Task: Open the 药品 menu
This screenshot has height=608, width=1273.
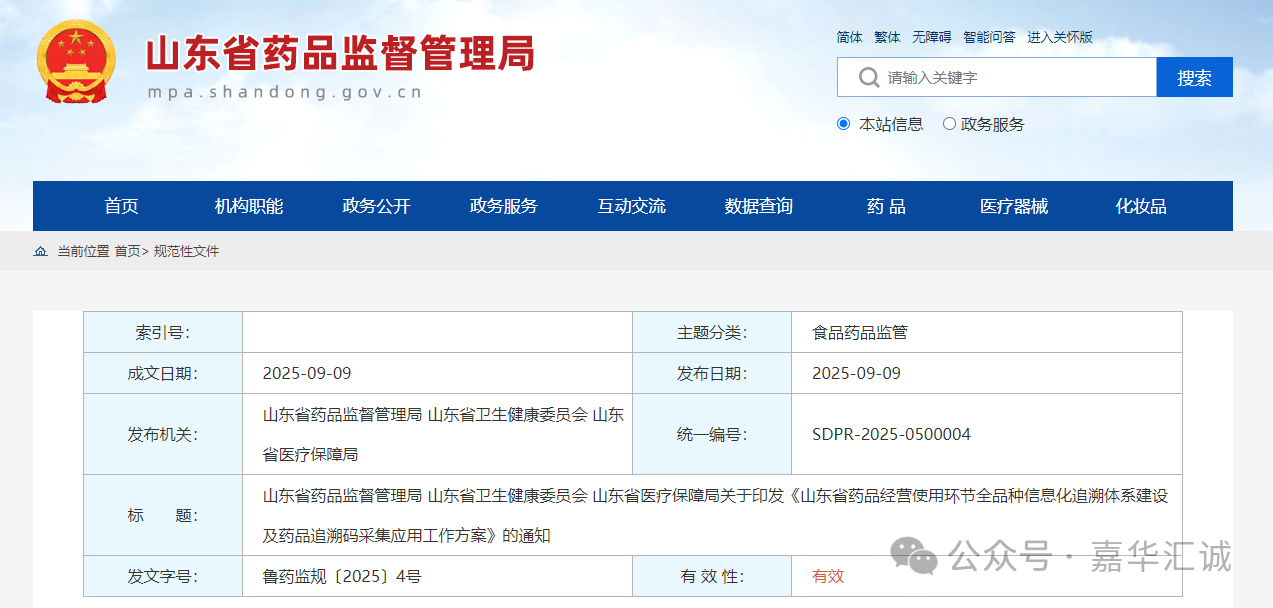Action: pyautogui.click(x=885, y=206)
